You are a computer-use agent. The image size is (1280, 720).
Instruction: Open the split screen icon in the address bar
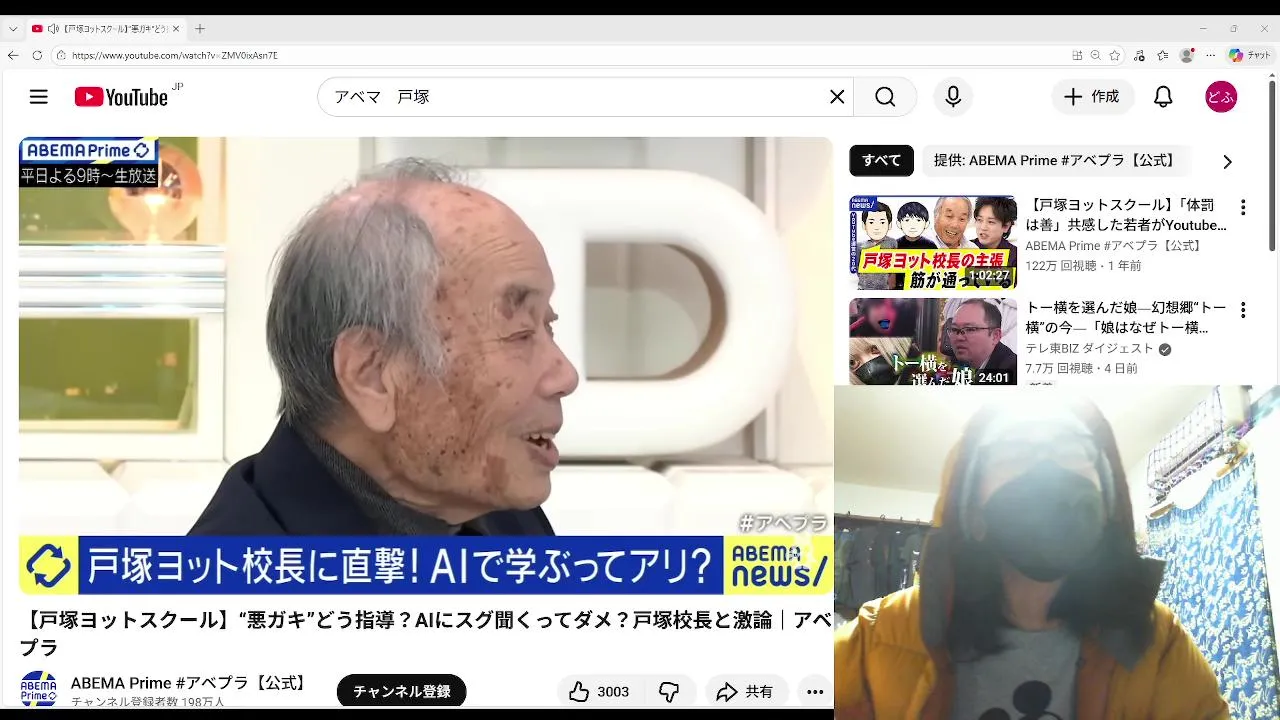(1077, 55)
